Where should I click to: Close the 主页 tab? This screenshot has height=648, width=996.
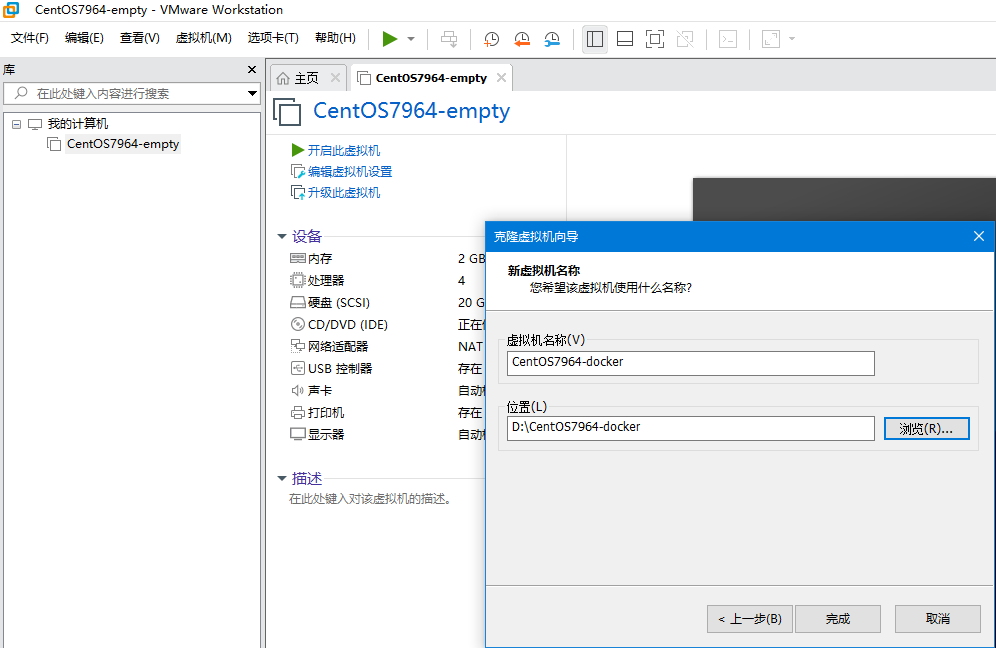(x=335, y=78)
